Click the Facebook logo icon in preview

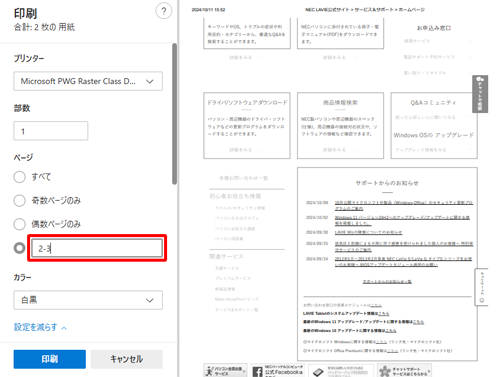pos(257,372)
